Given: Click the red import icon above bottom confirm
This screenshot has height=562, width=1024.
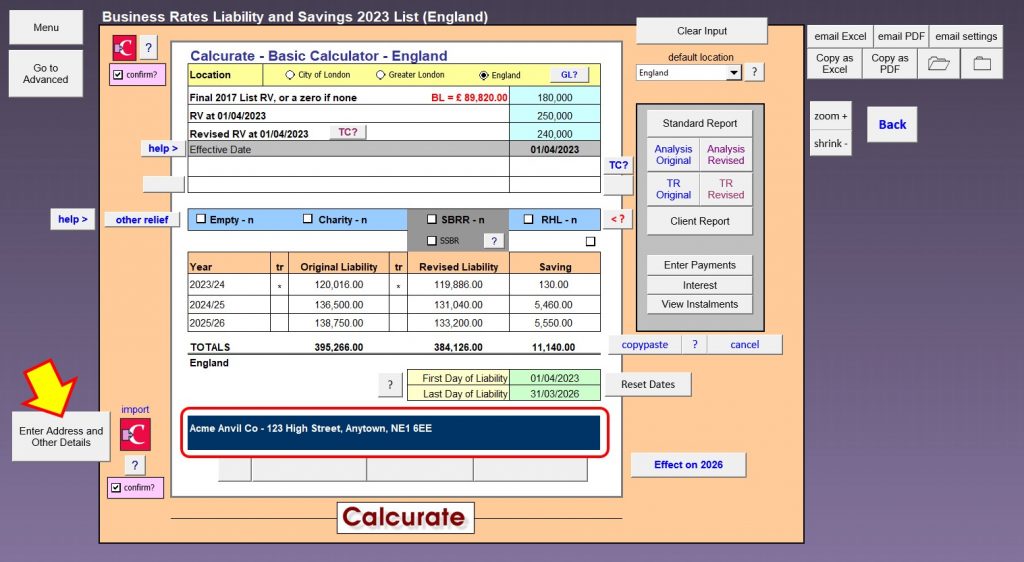Looking at the screenshot, I should tap(135, 434).
